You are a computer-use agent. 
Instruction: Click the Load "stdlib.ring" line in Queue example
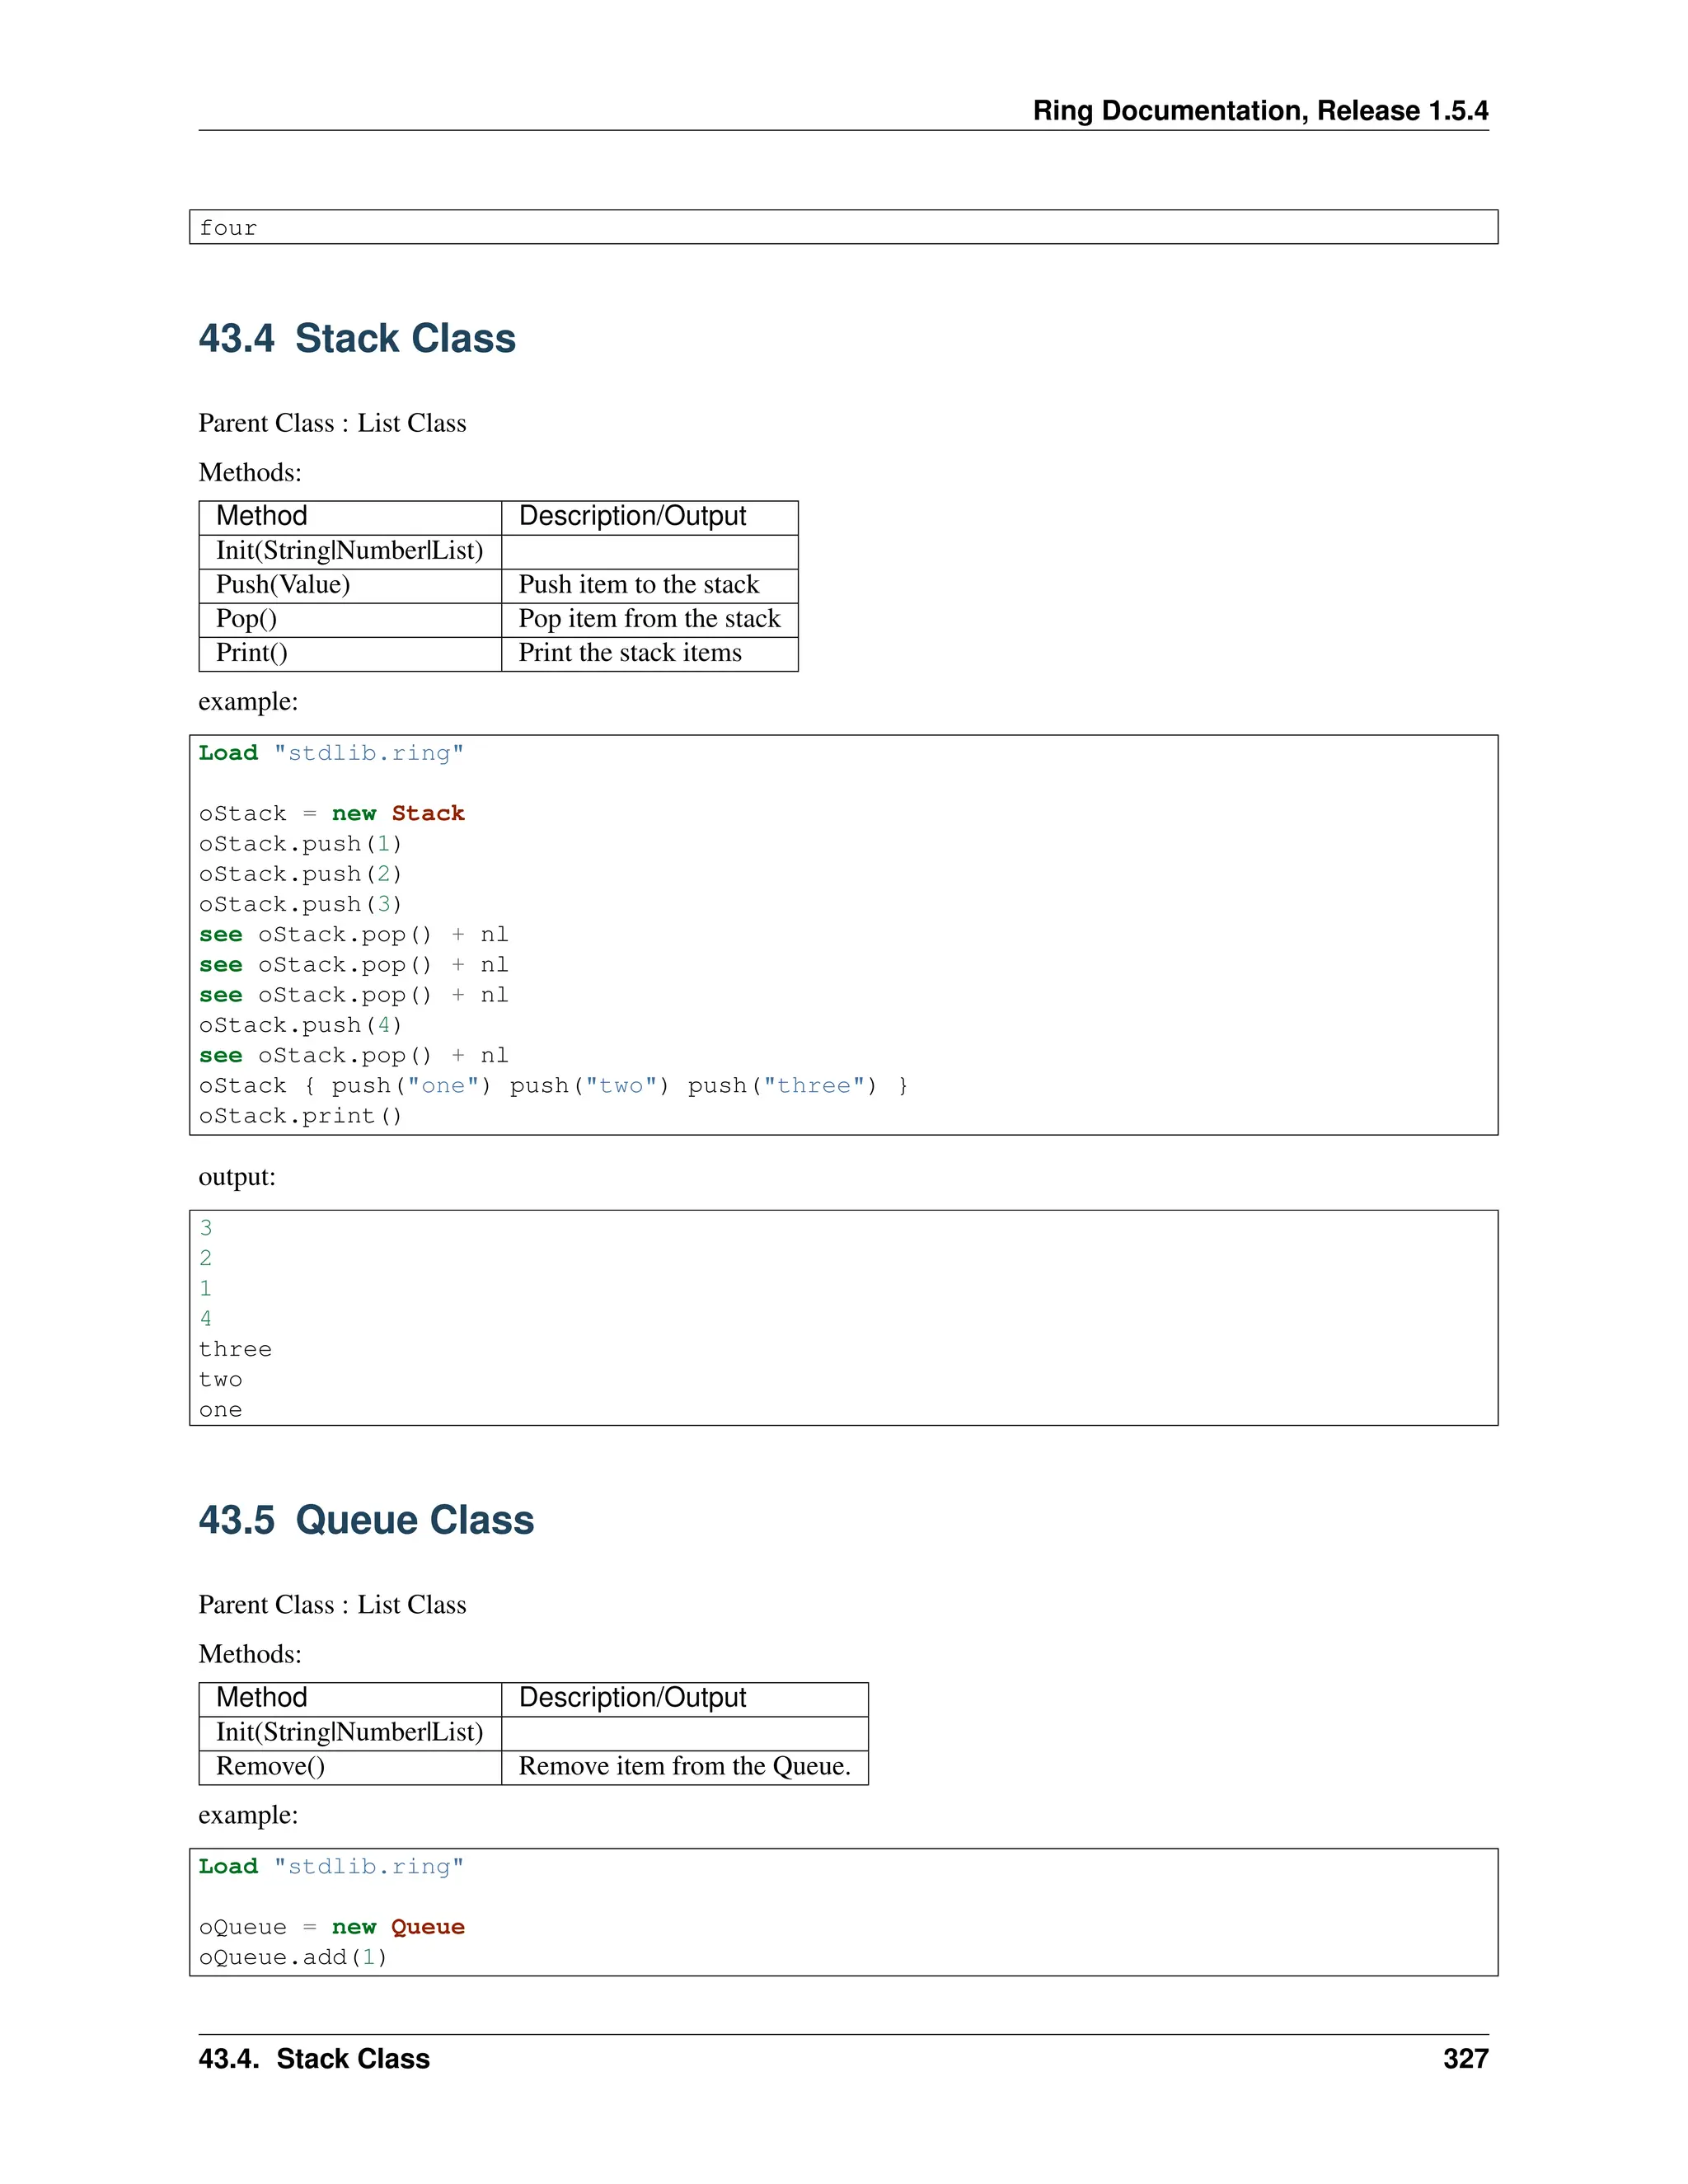(x=332, y=1867)
